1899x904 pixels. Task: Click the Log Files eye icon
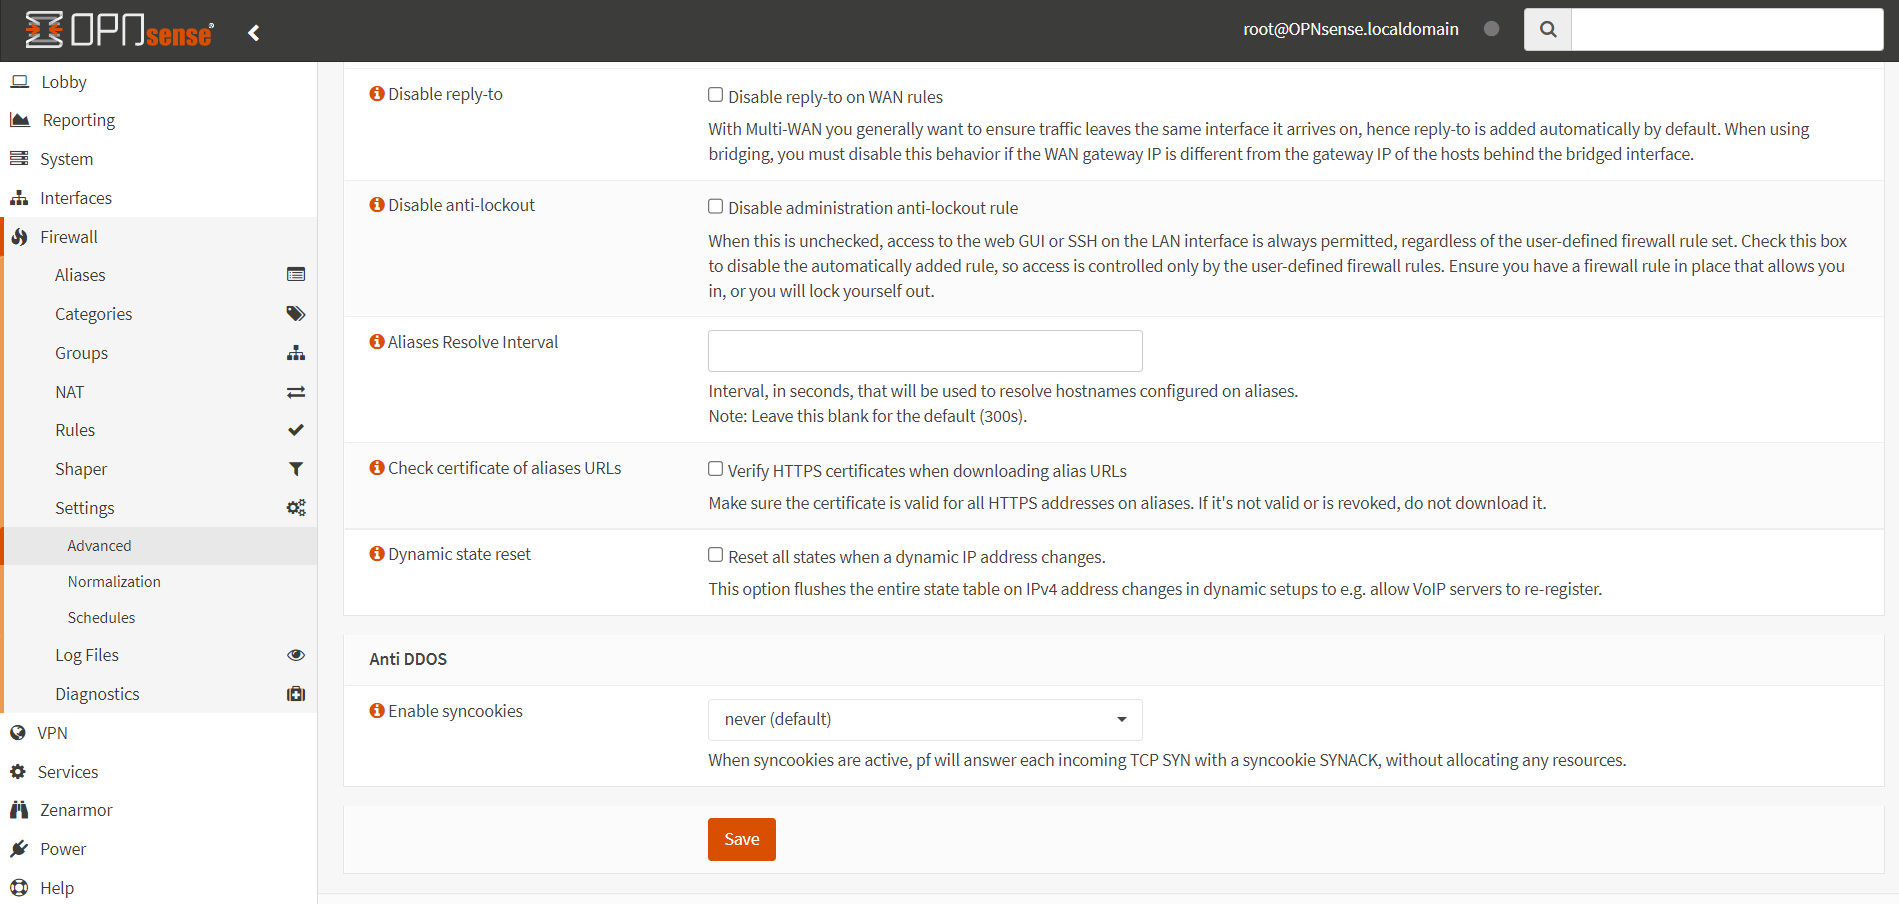296,655
